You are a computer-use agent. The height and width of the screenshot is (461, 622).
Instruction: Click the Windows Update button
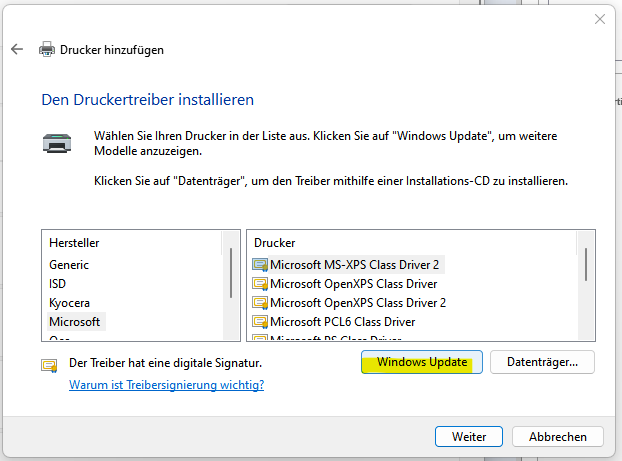pos(422,362)
